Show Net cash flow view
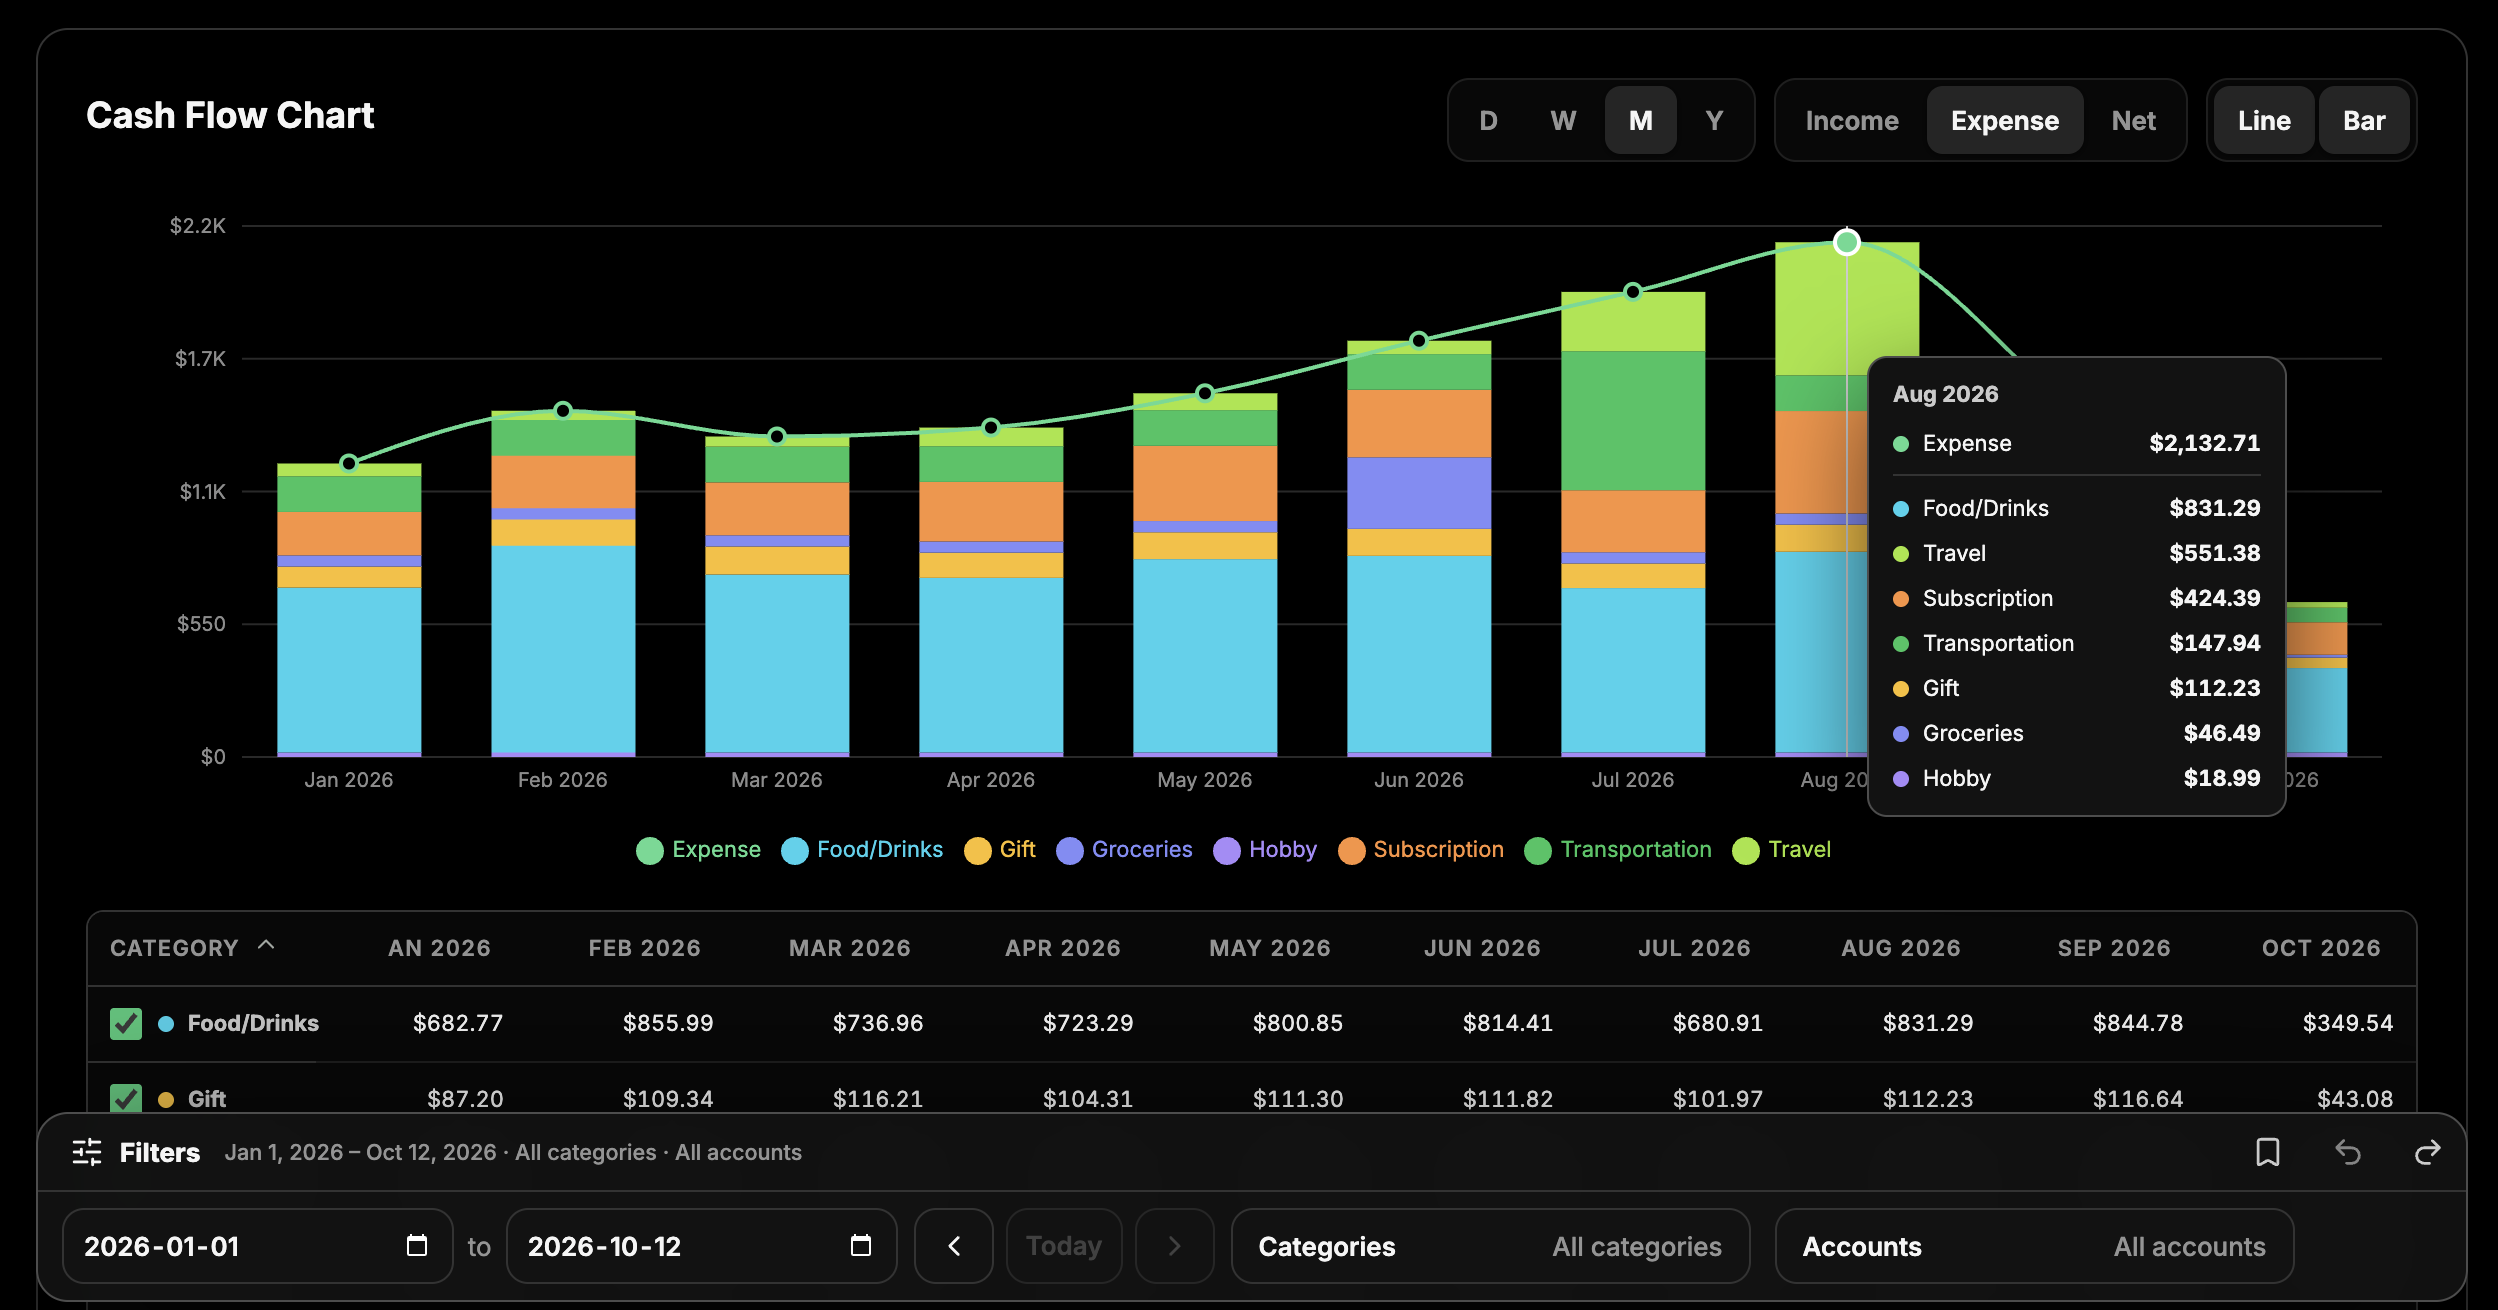This screenshot has width=2498, height=1310. pos(2134,120)
